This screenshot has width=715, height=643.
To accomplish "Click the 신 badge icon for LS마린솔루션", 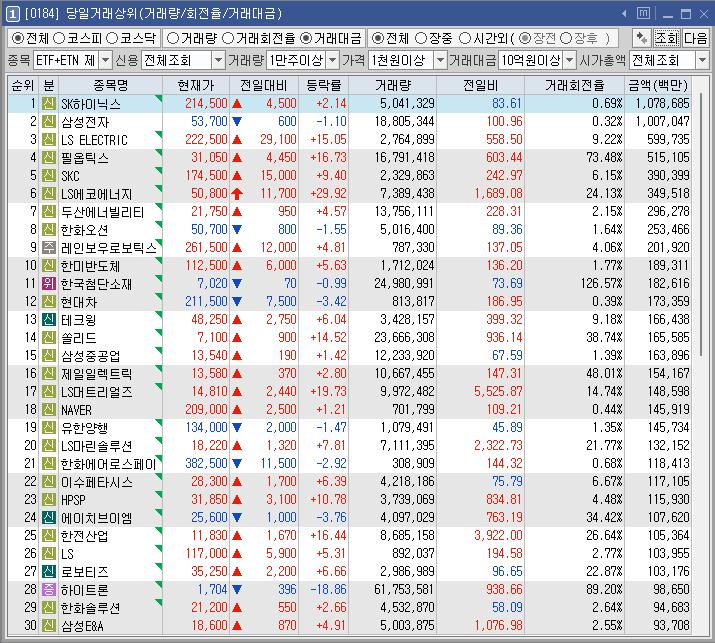I will pyautogui.click(x=48, y=446).
